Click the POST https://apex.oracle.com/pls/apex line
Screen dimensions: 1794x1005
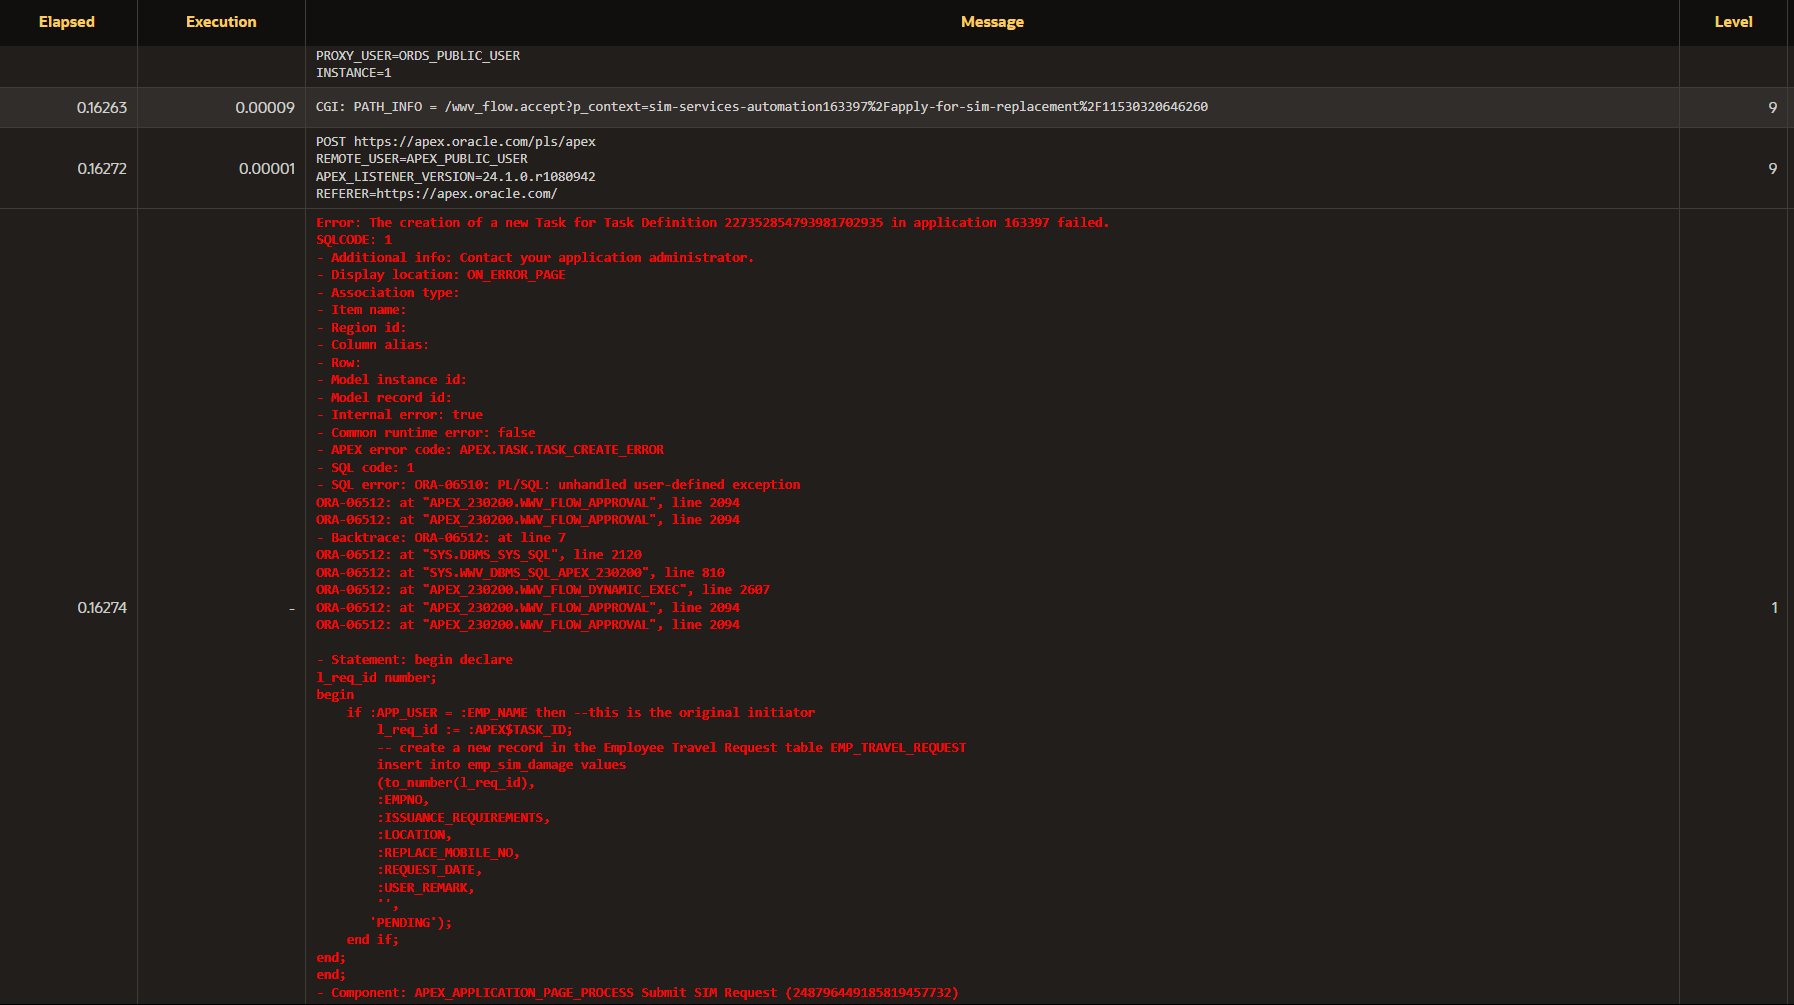pyautogui.click(x=455, y=142)
